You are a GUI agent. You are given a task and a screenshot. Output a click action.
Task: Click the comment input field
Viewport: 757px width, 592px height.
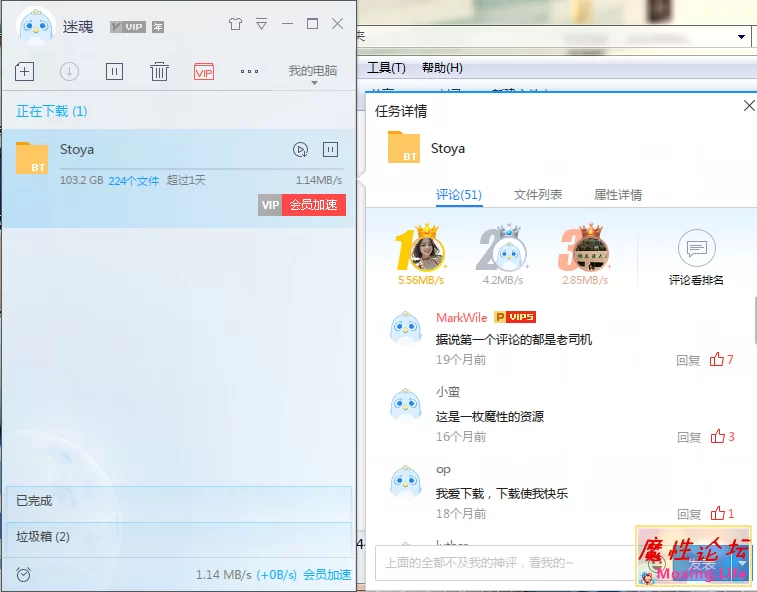point(505,563)
